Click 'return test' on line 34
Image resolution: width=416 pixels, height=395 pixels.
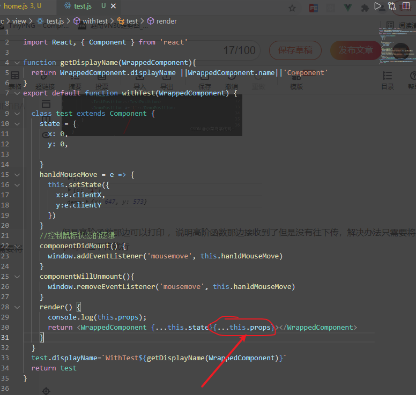pyautogui.click(x=54, y=368)
